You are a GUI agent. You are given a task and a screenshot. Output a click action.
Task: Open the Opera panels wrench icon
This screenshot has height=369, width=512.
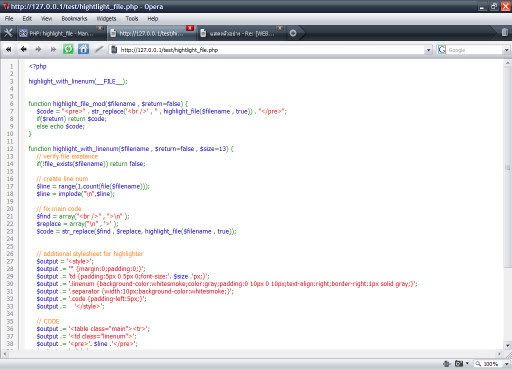pyautogui.click(x=8, y=33)
